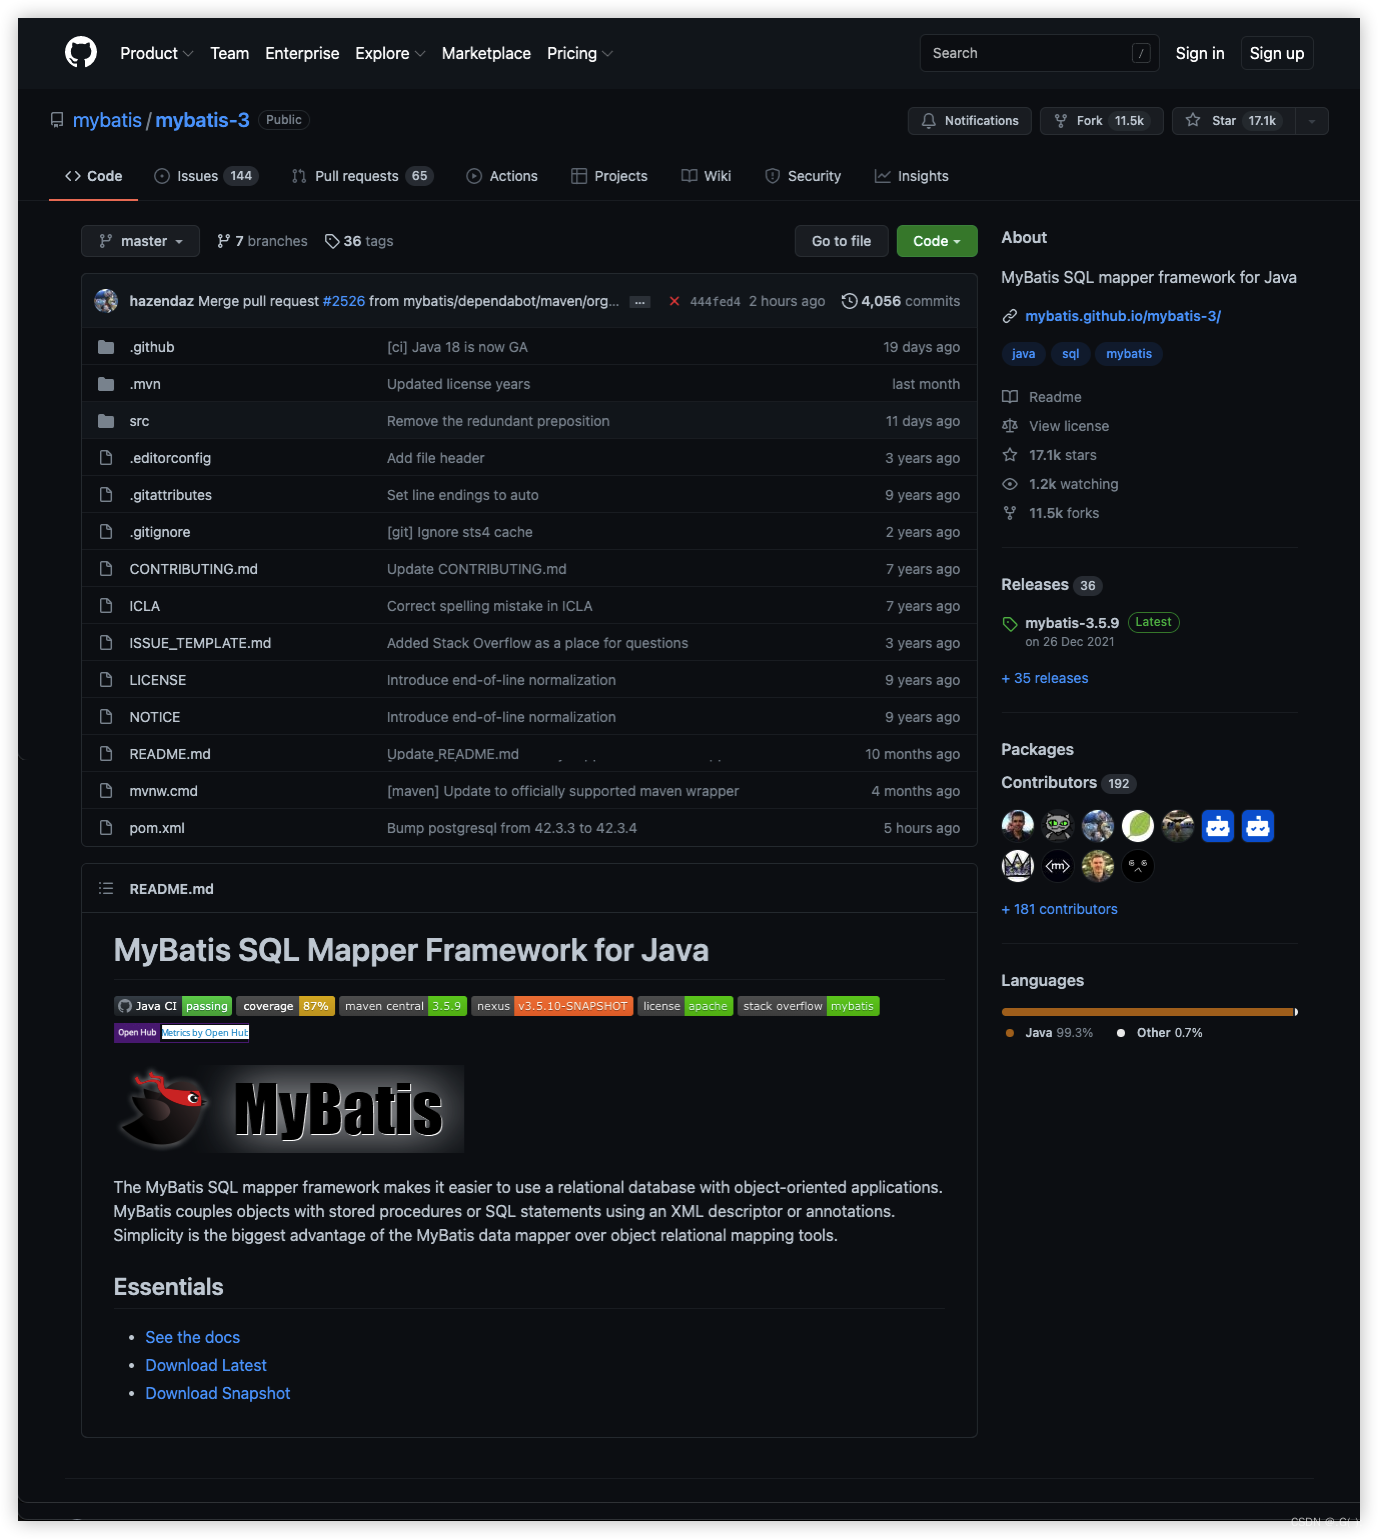This screenshot has height=1539, width=1378.
Task: Select the sql topic tag
Action: (x=1070, y=354)
